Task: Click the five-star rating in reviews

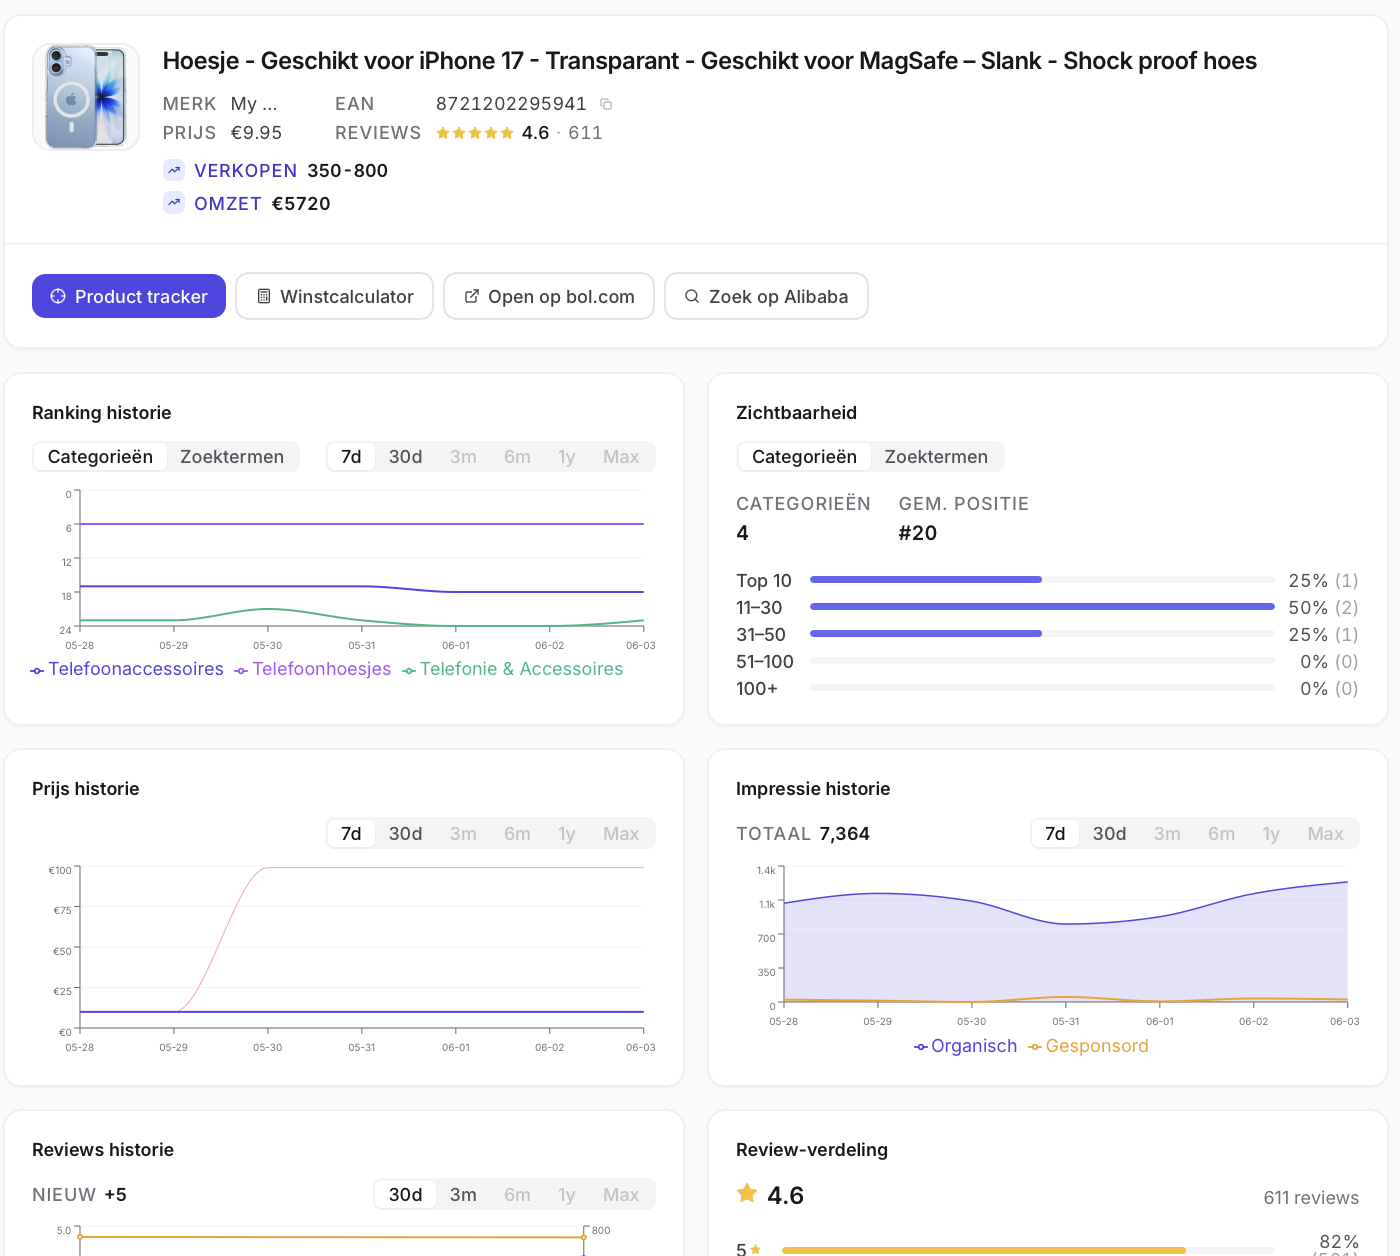Action: pyautogui.click(x=475, y=133)
